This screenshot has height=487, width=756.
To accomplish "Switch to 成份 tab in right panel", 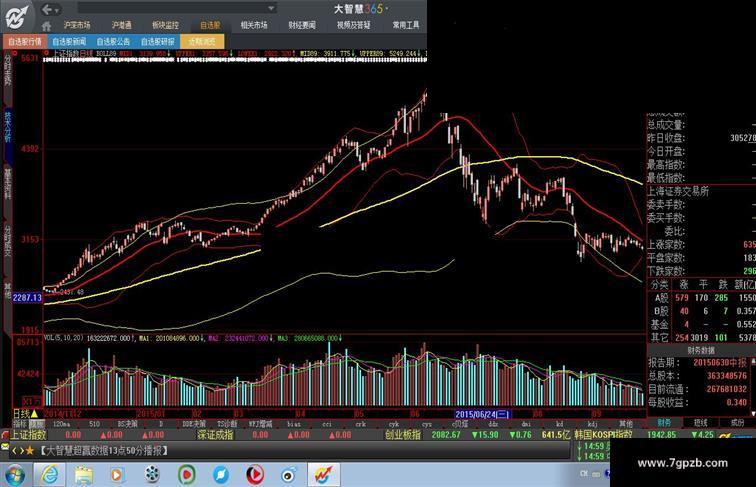I will point(737,423).
